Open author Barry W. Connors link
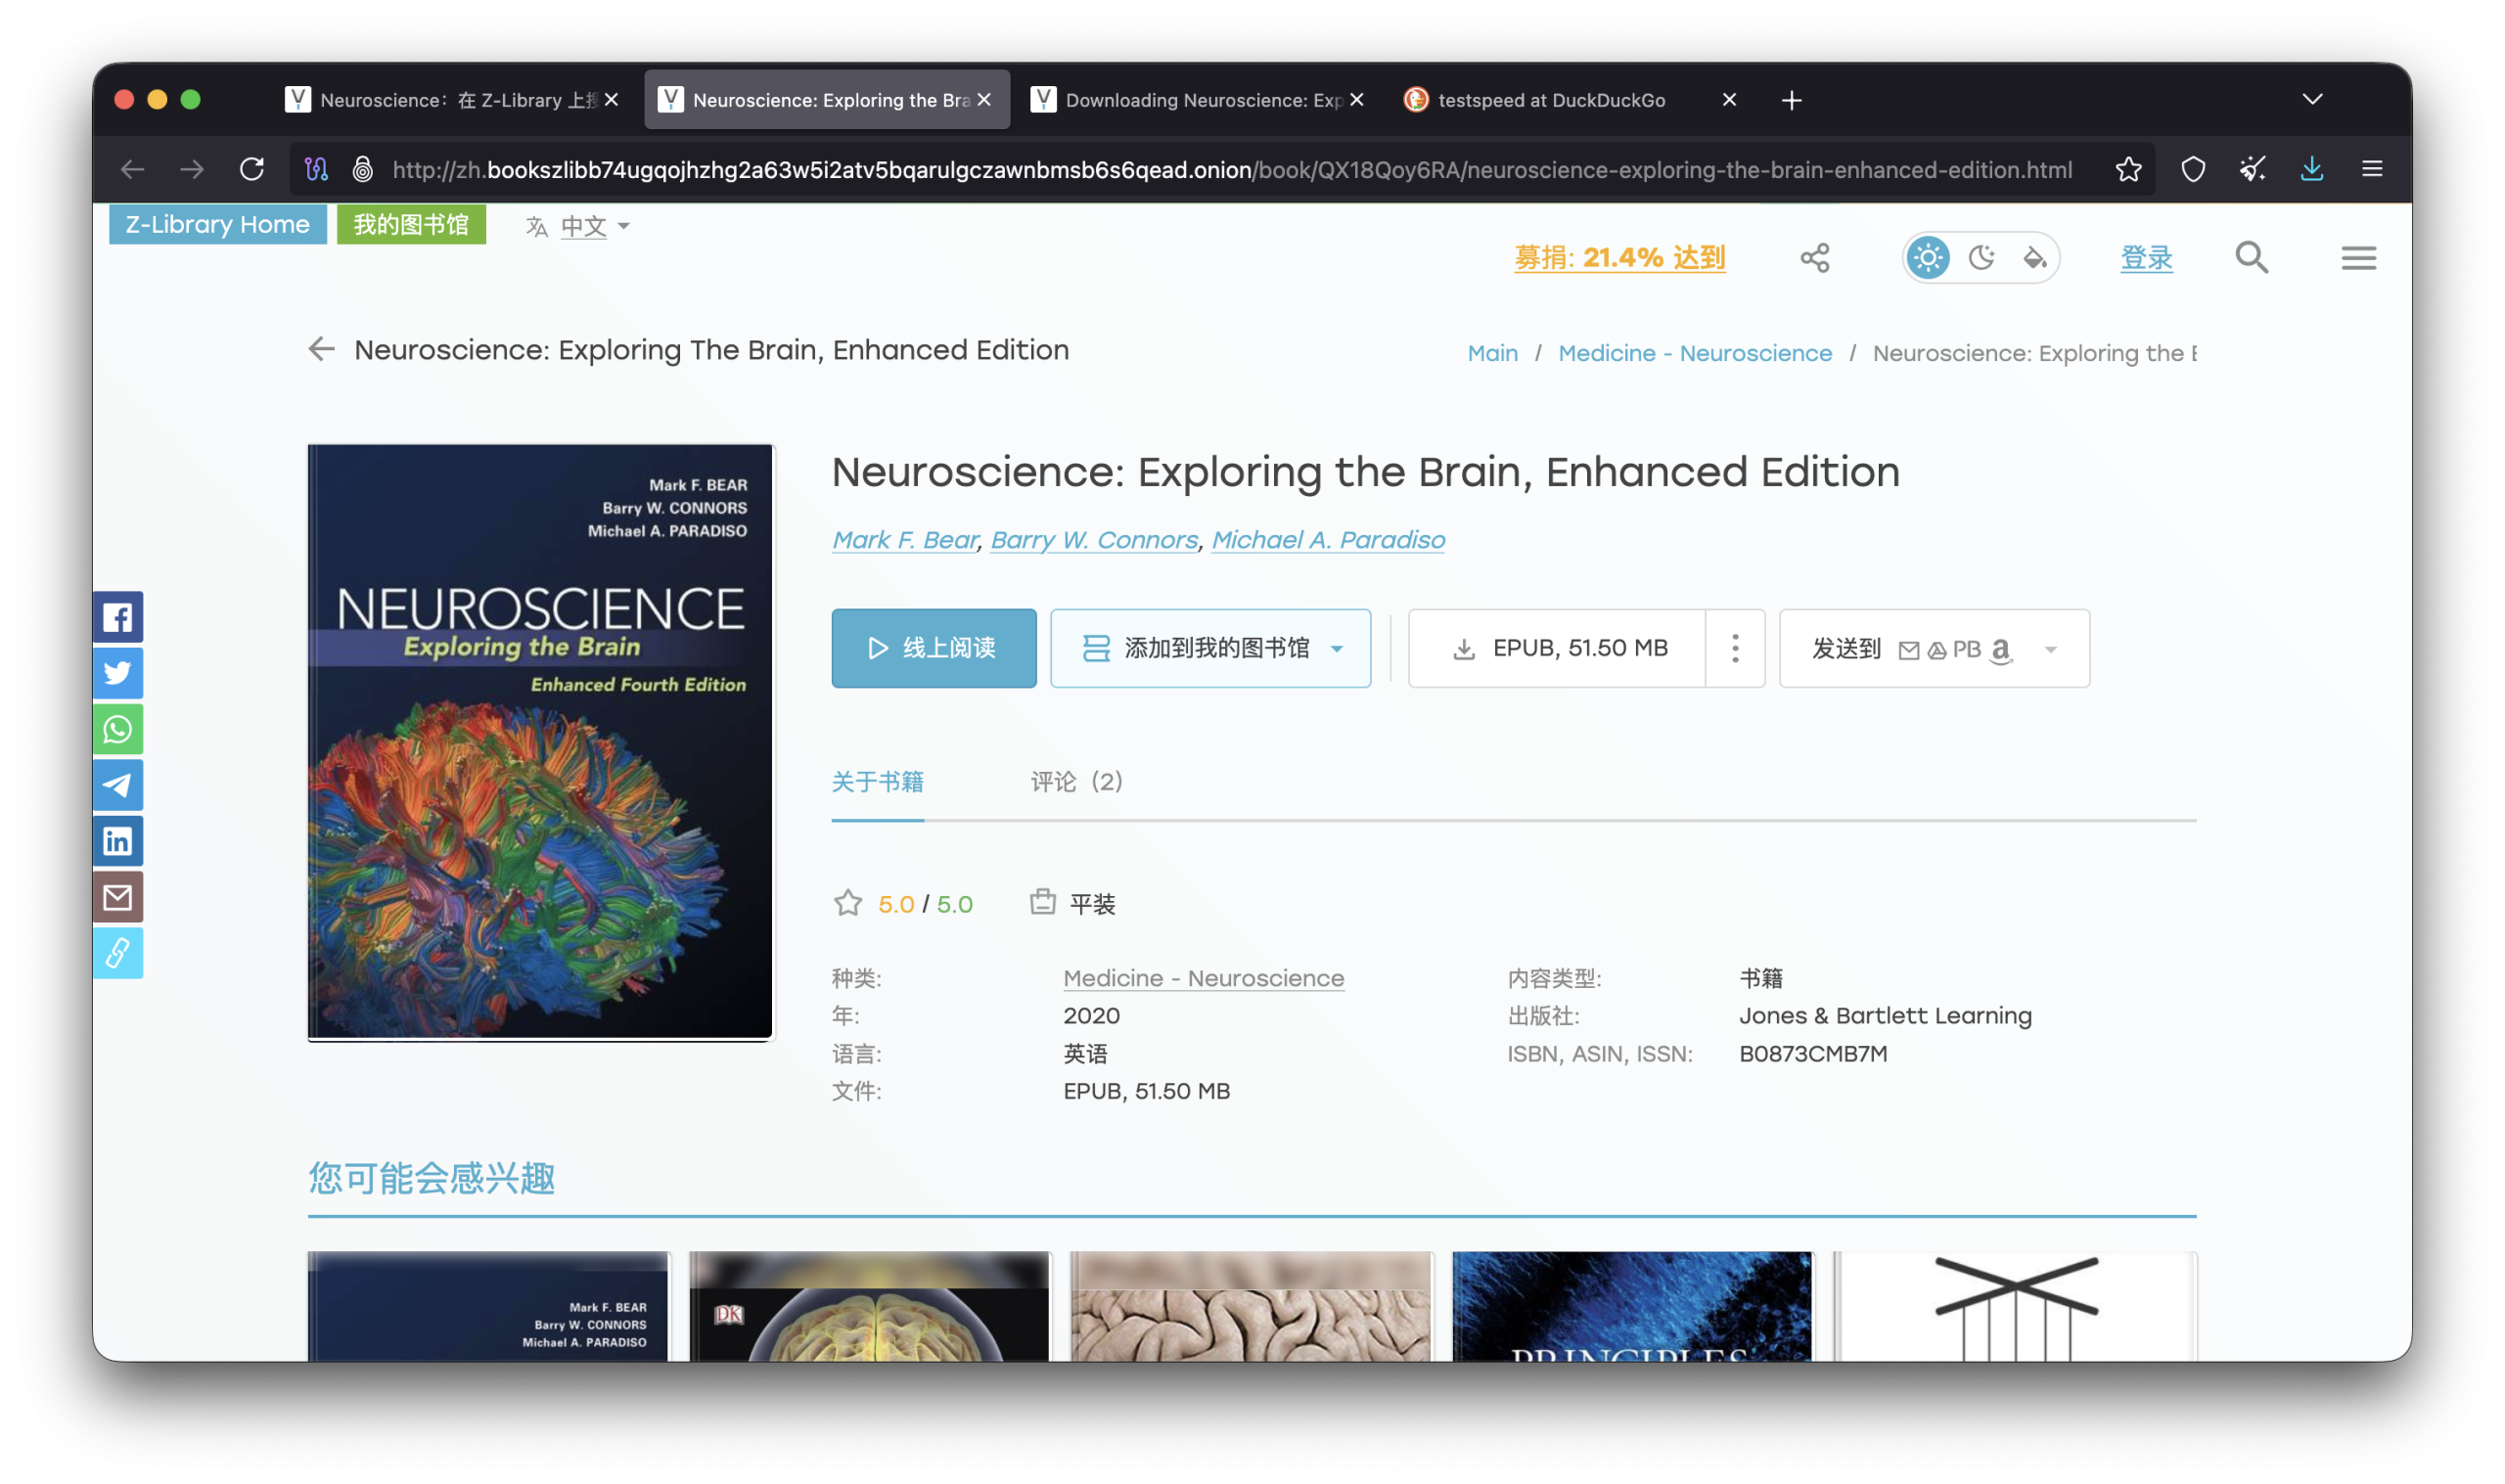This screenshot has width=2505, height=1484. click(x=1094, y=540)
